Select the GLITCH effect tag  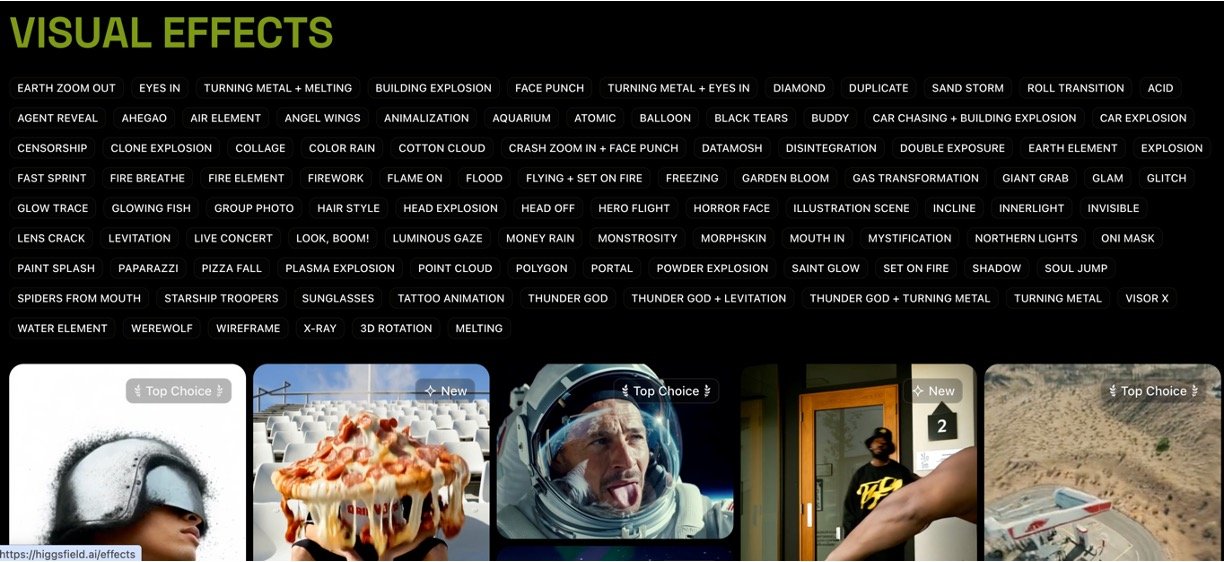click(1167, 178)
